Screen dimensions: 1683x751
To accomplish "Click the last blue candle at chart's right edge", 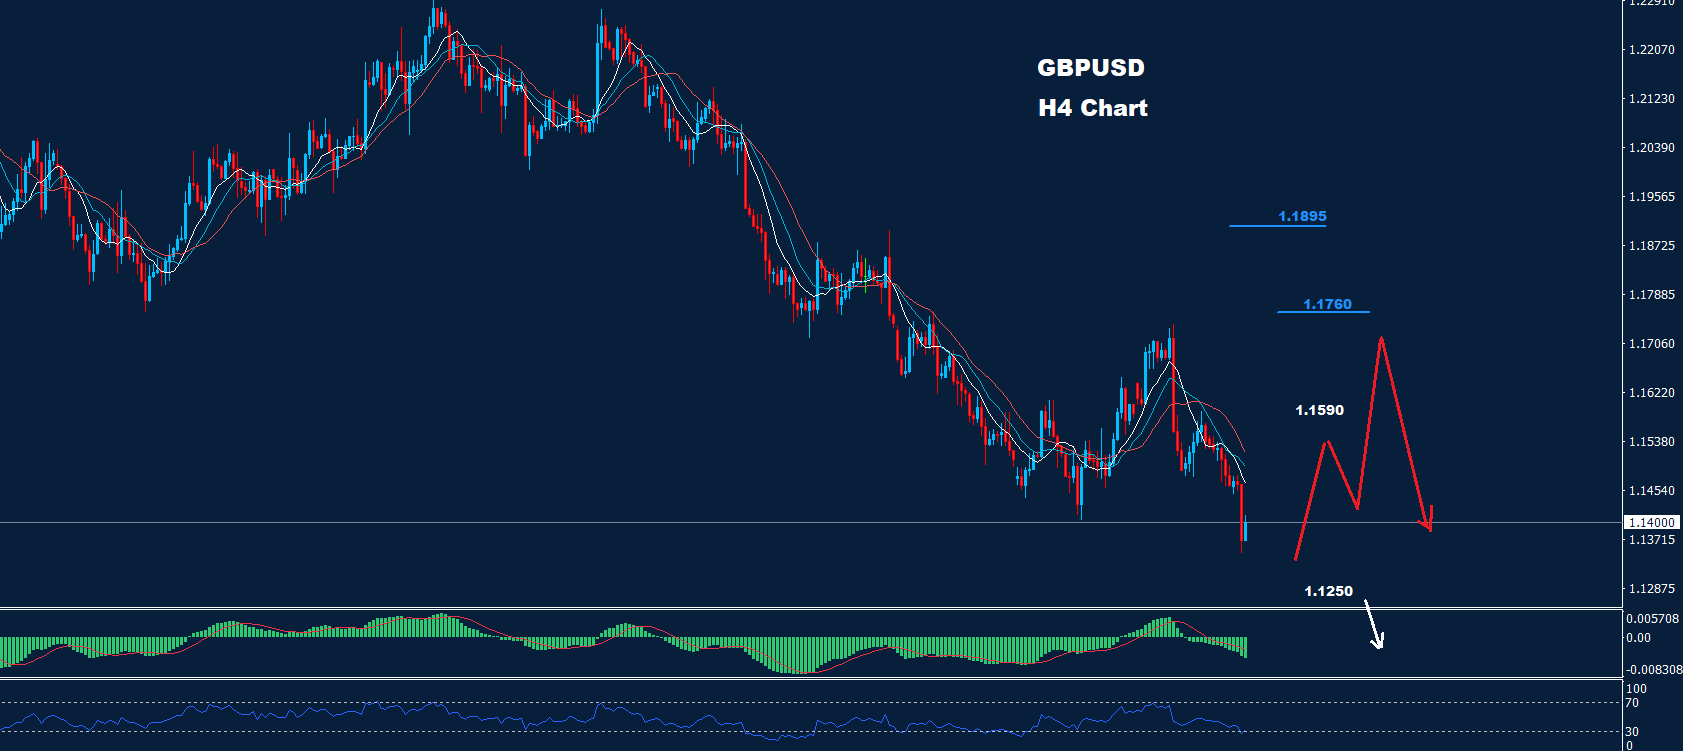I will 1246,529.
